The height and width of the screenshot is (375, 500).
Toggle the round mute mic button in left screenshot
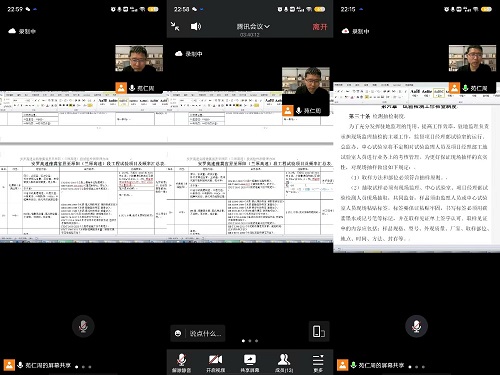pyautogui.click(x=83, y=326)
